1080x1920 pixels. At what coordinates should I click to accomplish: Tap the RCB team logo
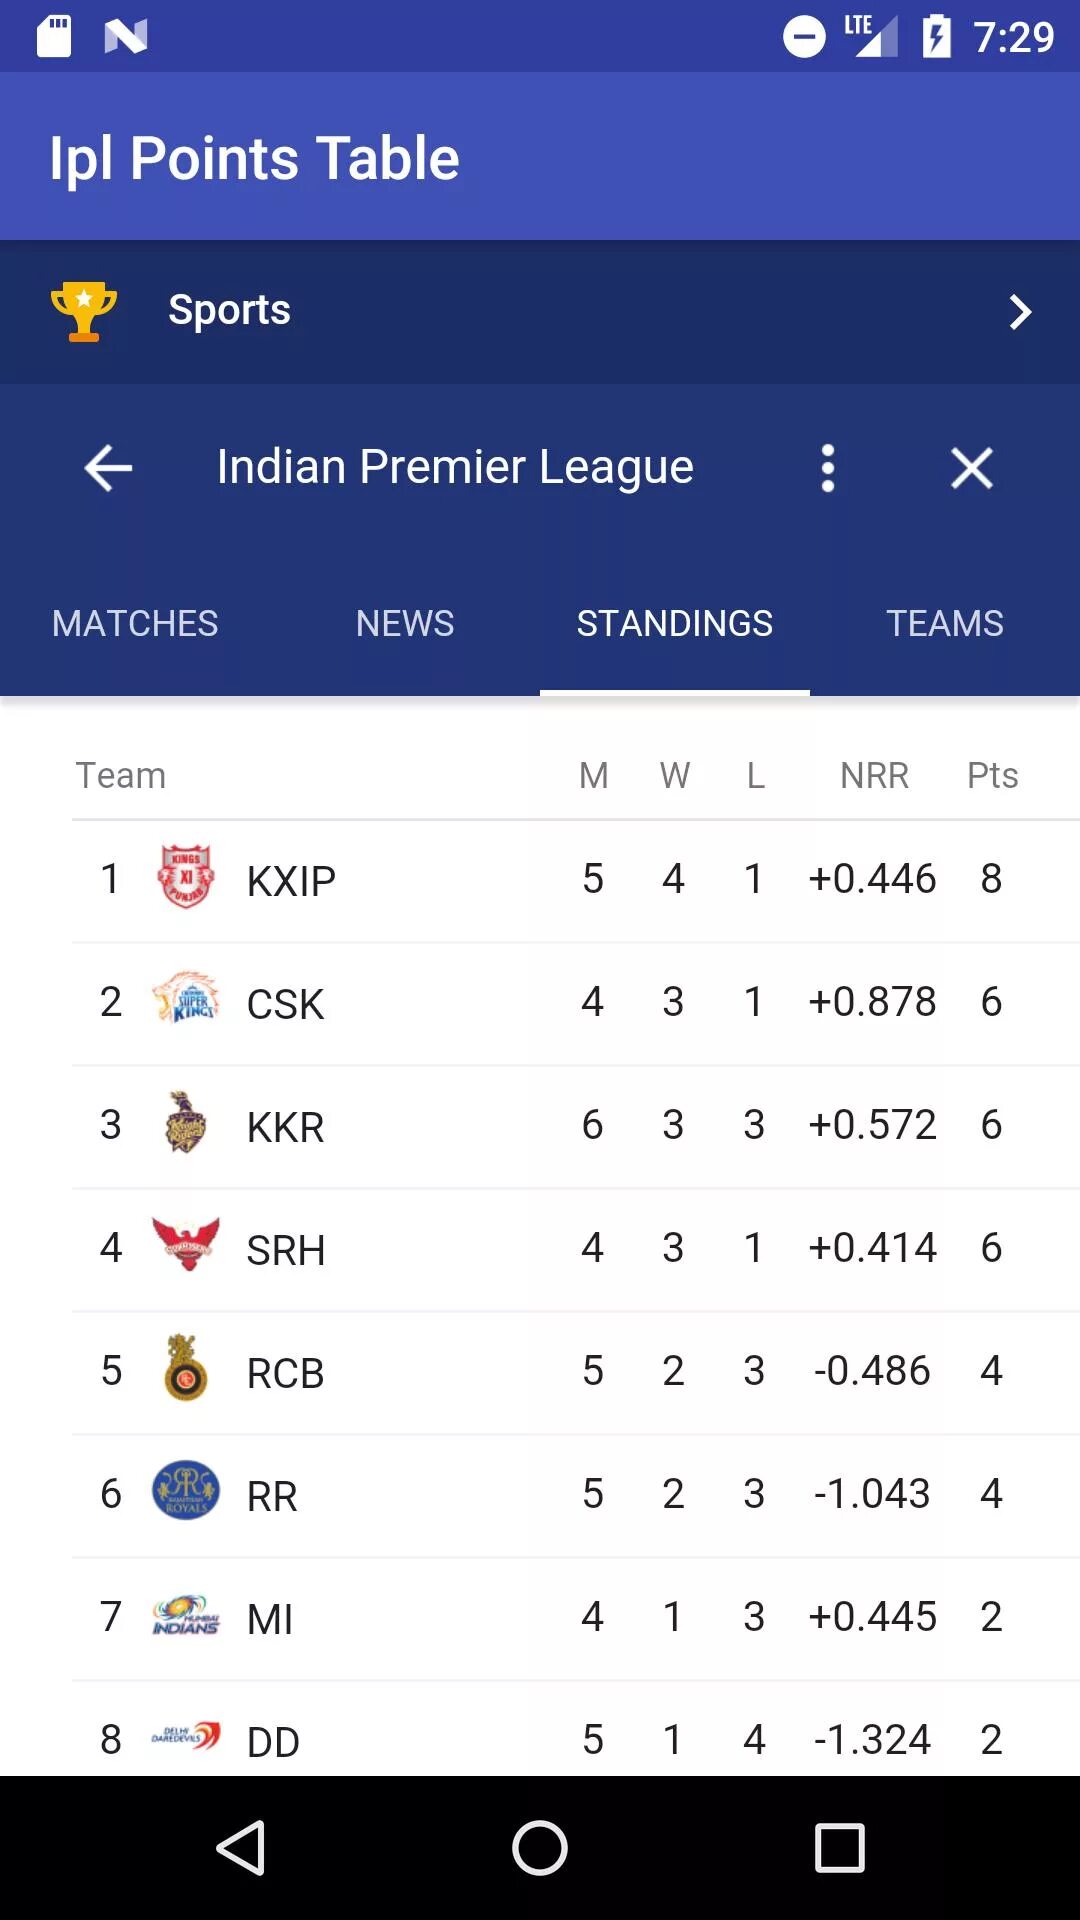click(186, 1368)
